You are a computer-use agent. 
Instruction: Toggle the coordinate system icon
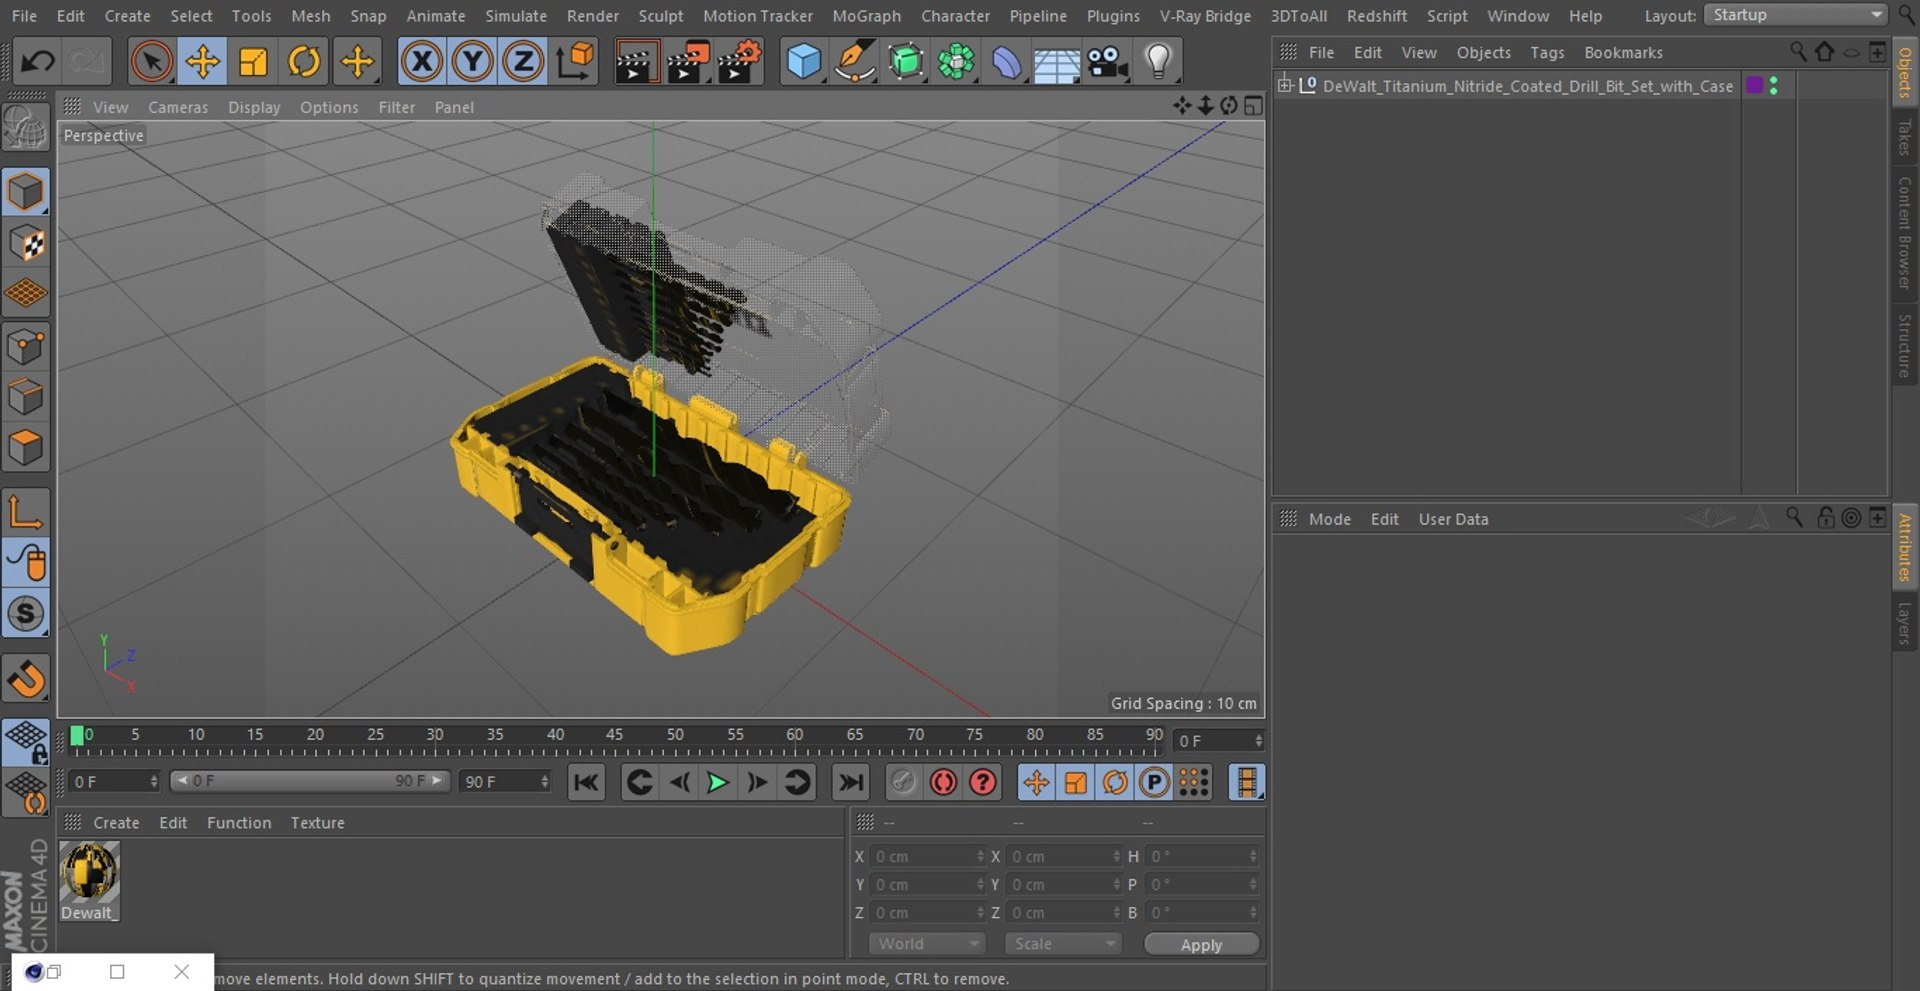point(575,62)
